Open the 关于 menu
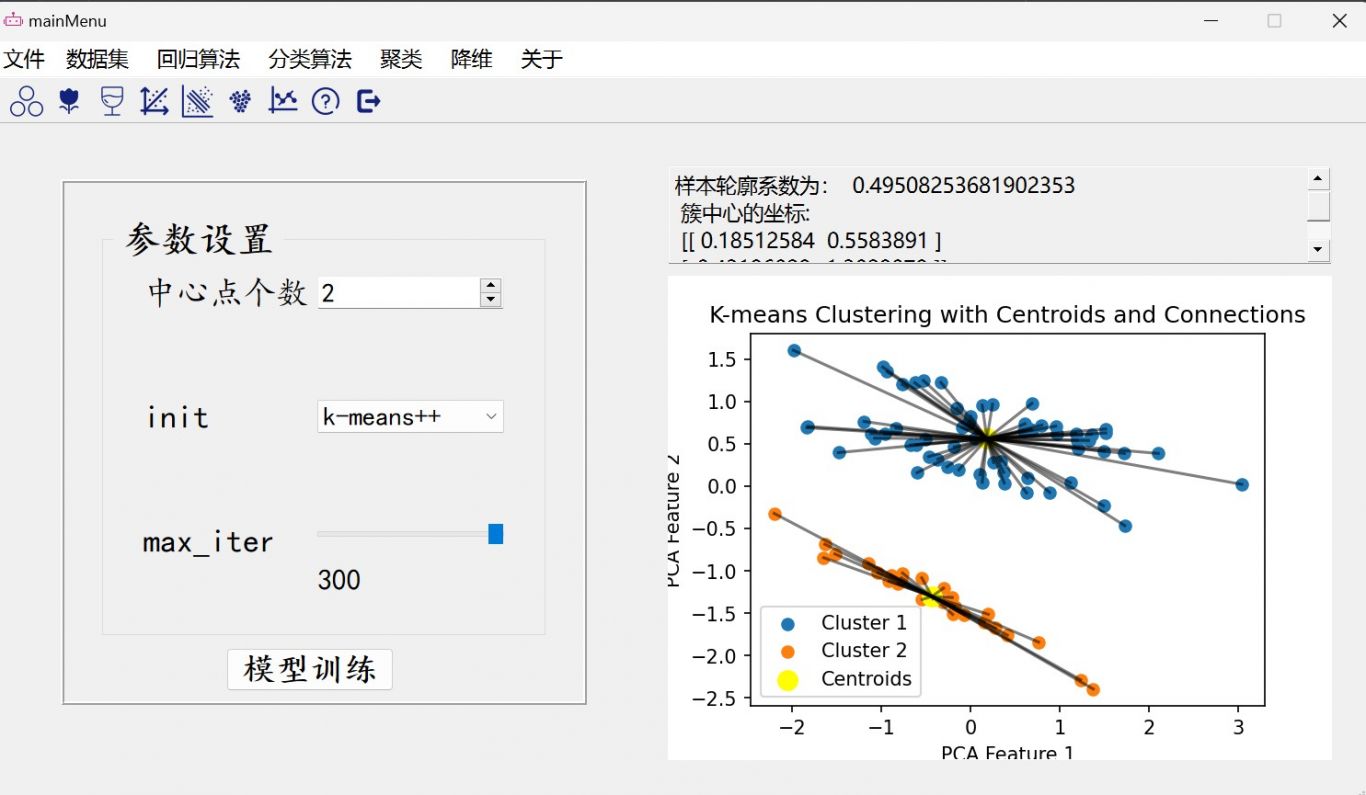This screenshot has width=1366, height=795. pos(542,59)
